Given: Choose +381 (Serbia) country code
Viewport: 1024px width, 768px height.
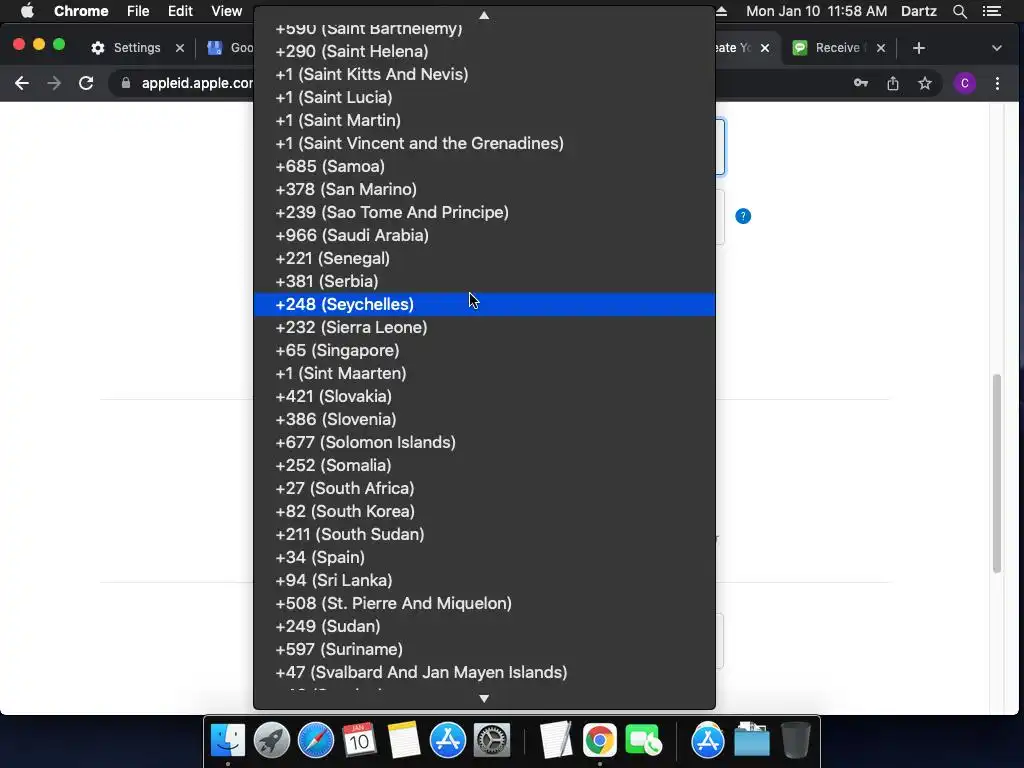Looking at the screenshot, I should click(484, 281).
